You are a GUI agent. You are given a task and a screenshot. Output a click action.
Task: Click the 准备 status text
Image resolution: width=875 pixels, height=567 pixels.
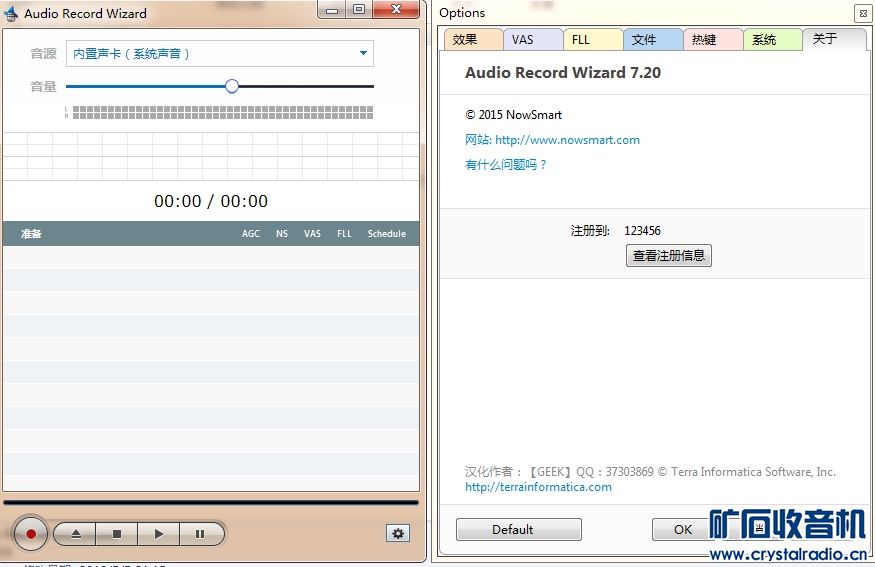pos(31,234)
